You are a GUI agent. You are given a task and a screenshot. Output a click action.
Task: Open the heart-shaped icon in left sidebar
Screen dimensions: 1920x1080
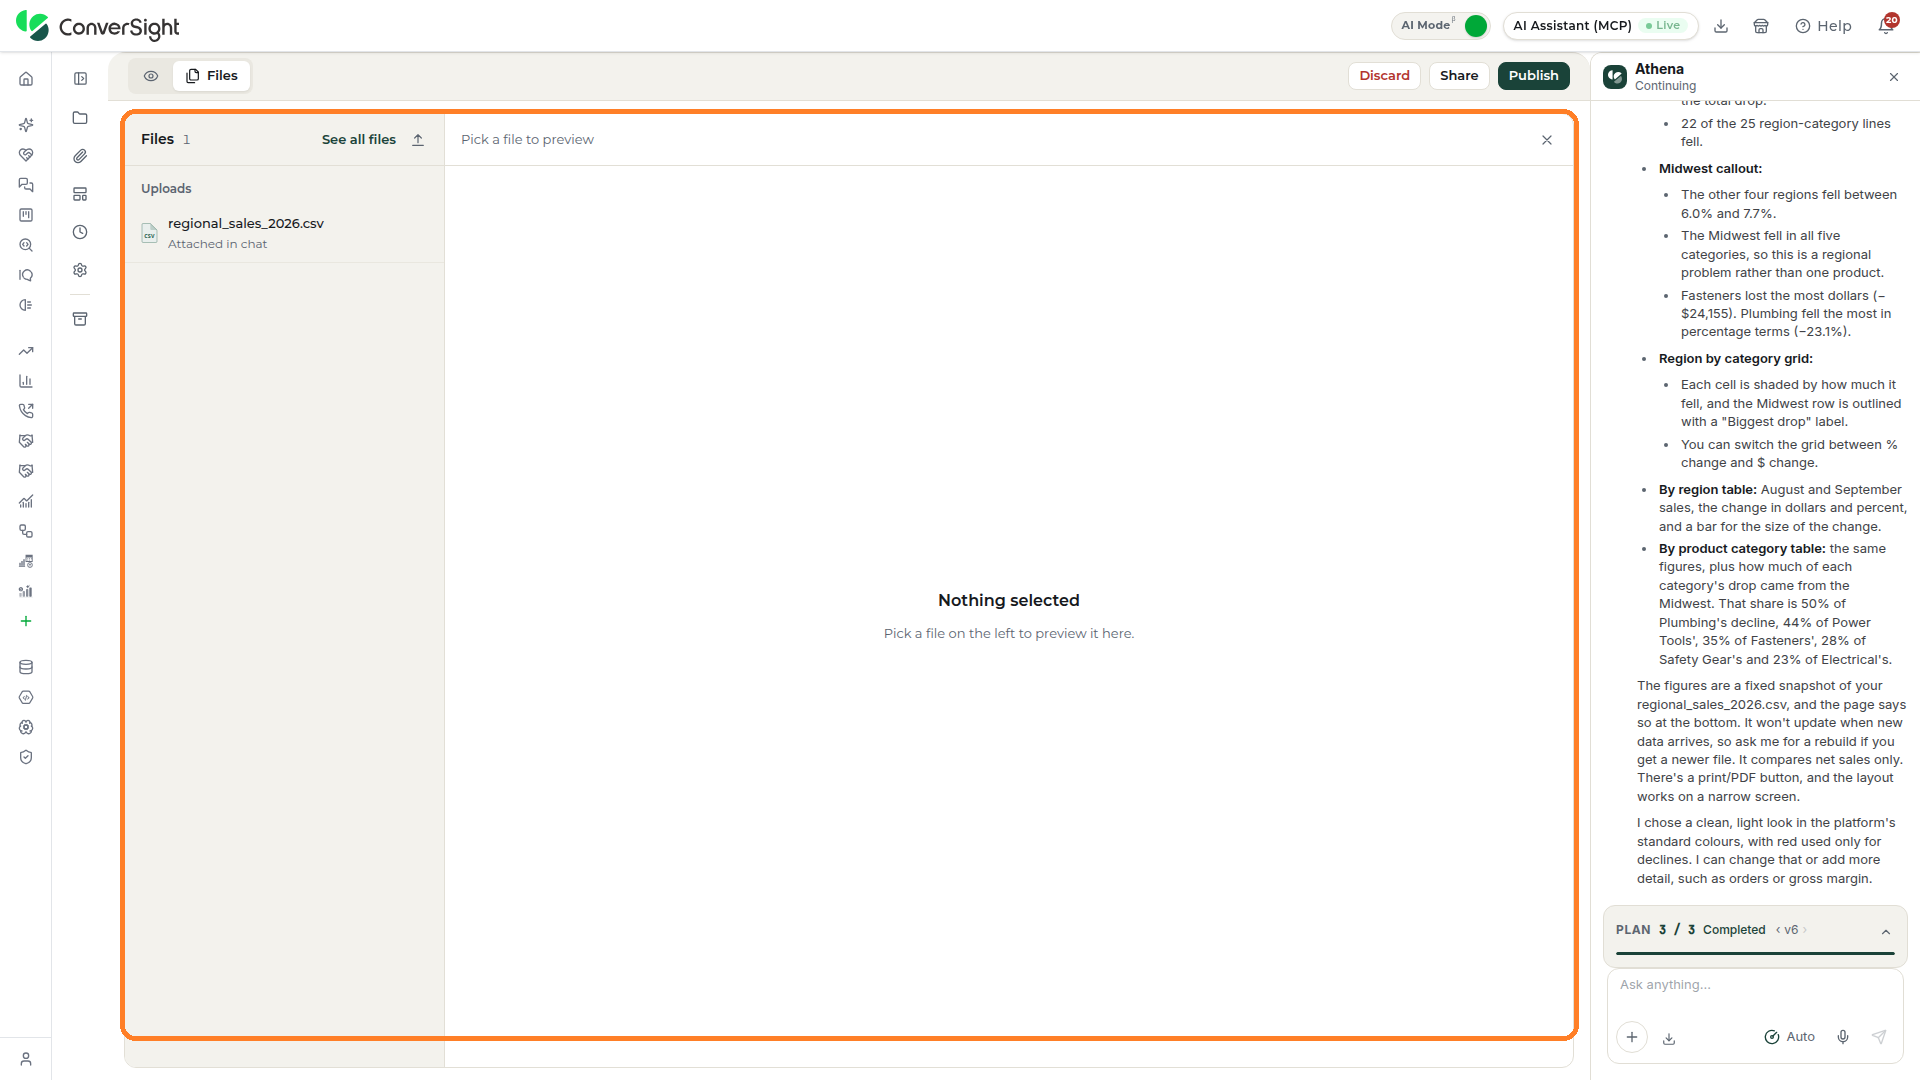(x=26, y=155)
